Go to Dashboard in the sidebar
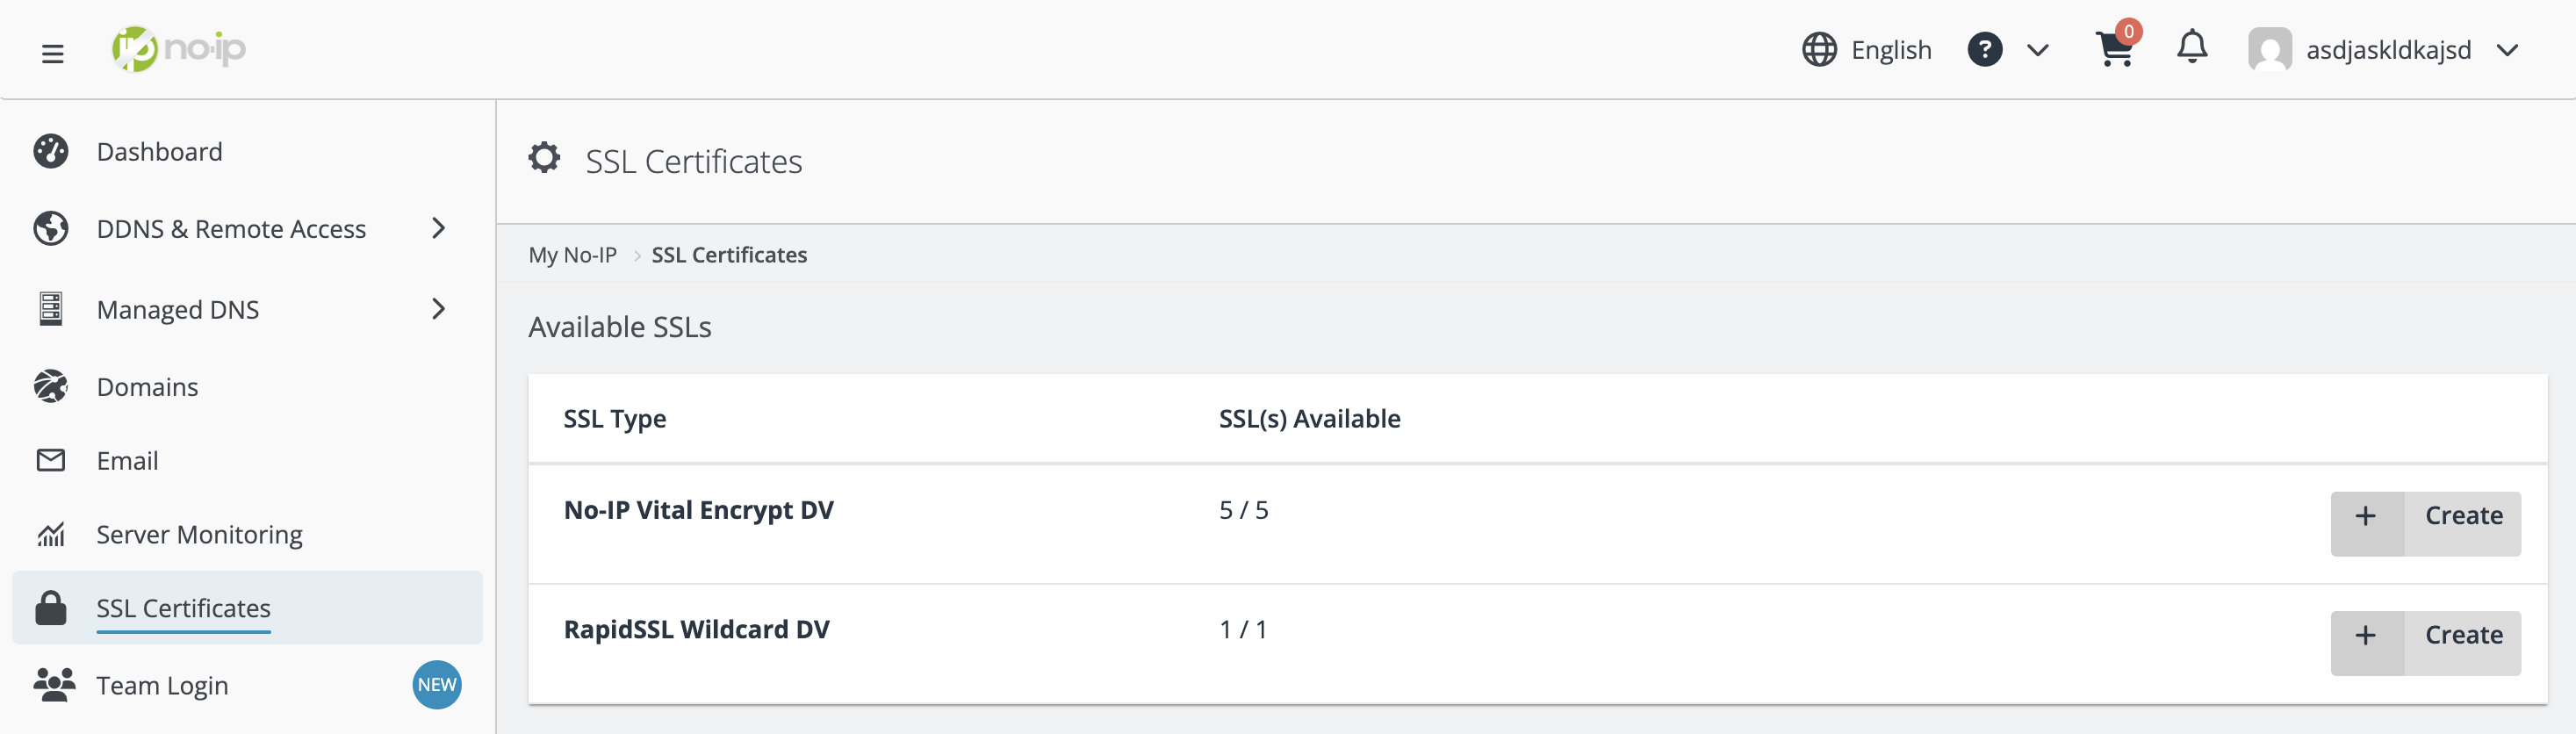The image size is (2576, 734). tap(159, 152)
